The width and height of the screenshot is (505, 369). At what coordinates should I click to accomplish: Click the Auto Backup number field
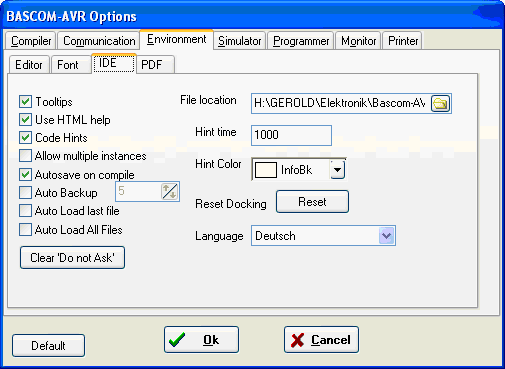[138, 192]
